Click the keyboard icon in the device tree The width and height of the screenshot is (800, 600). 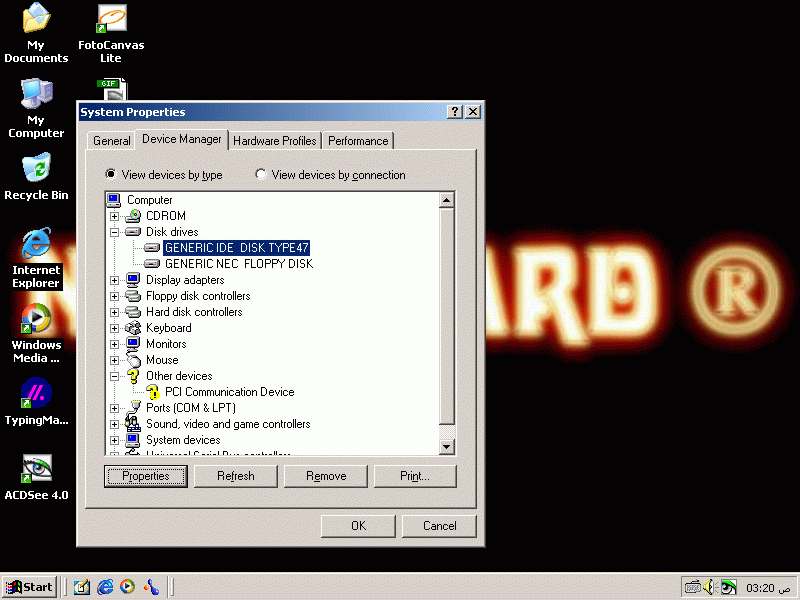133,328
